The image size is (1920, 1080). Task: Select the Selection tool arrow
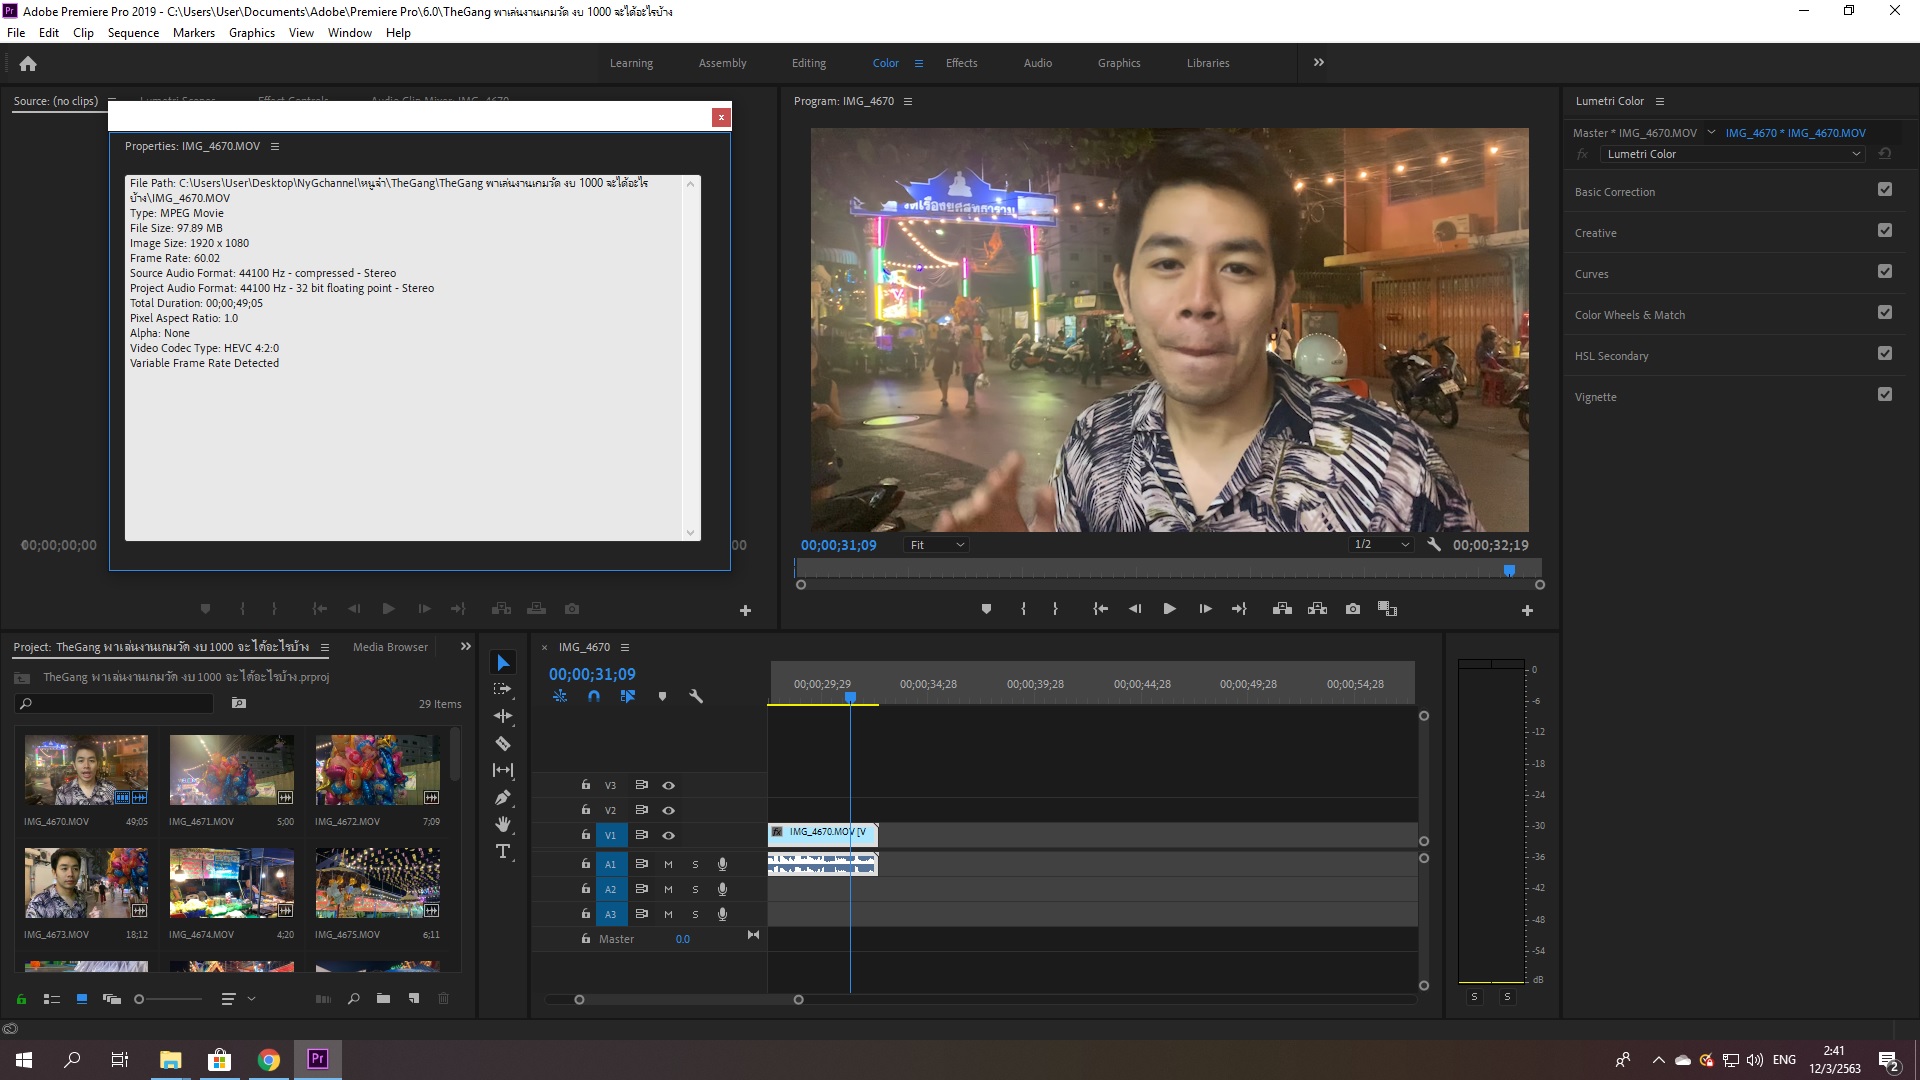[x=503, y=663]
